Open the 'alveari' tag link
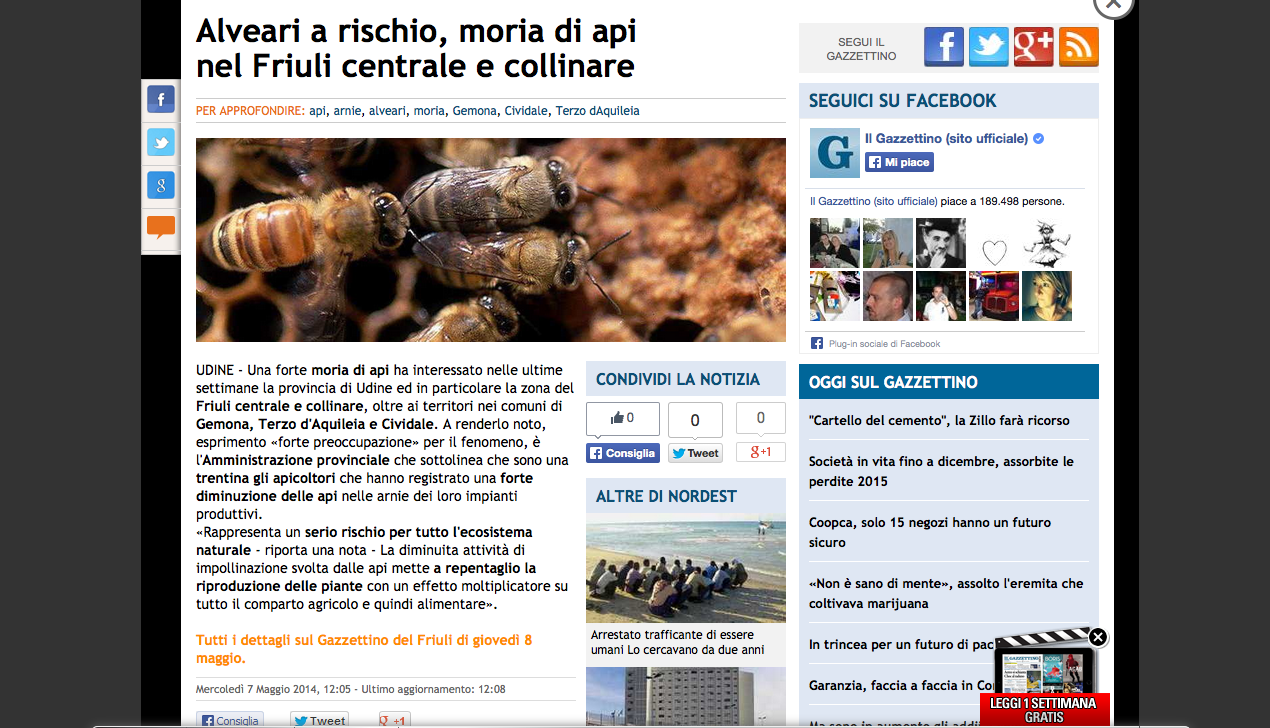This screenshot has width=1270, height=728. click(x=388, y=111)
